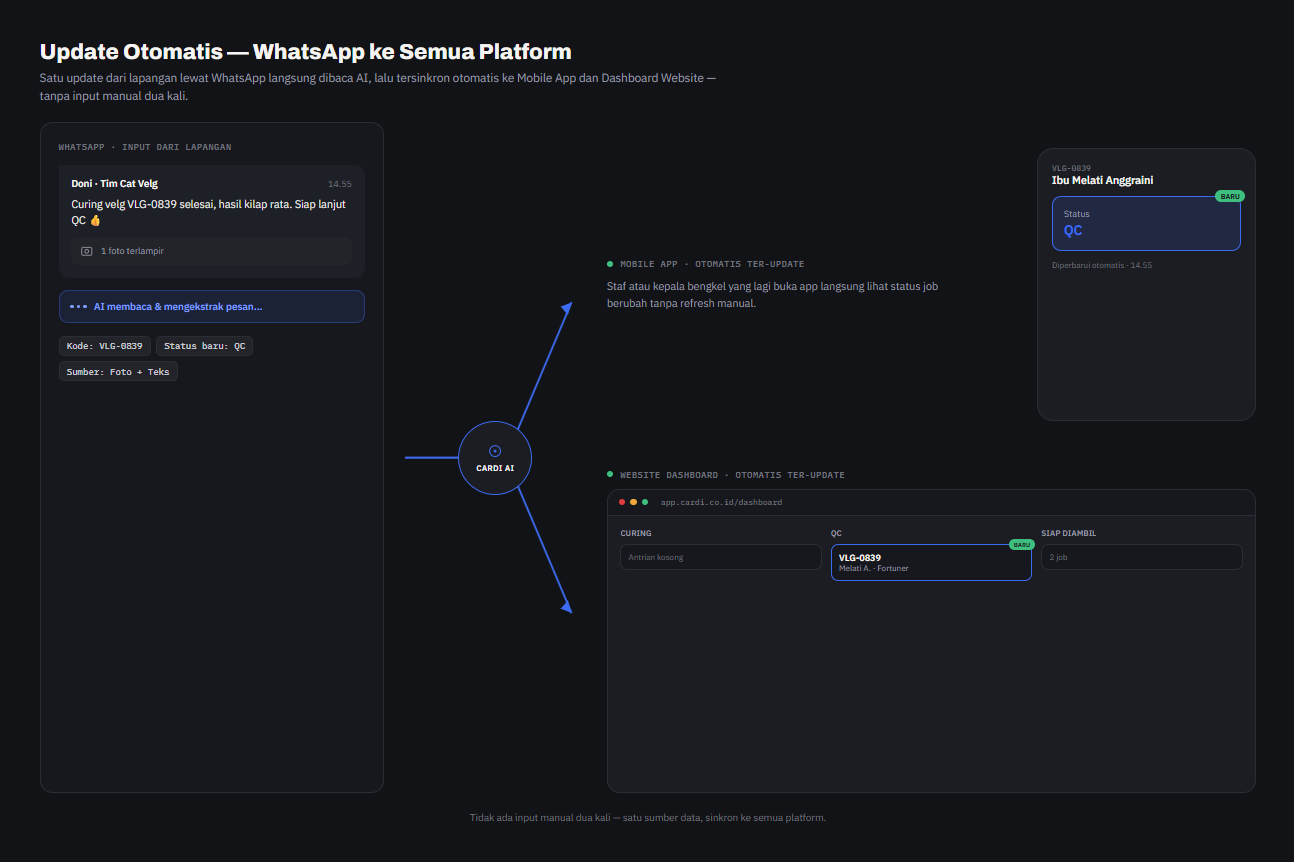Open the VLG-0839 Melati A. · Fortuner job card
1294x862 pixels.
[x=931, y=562]
